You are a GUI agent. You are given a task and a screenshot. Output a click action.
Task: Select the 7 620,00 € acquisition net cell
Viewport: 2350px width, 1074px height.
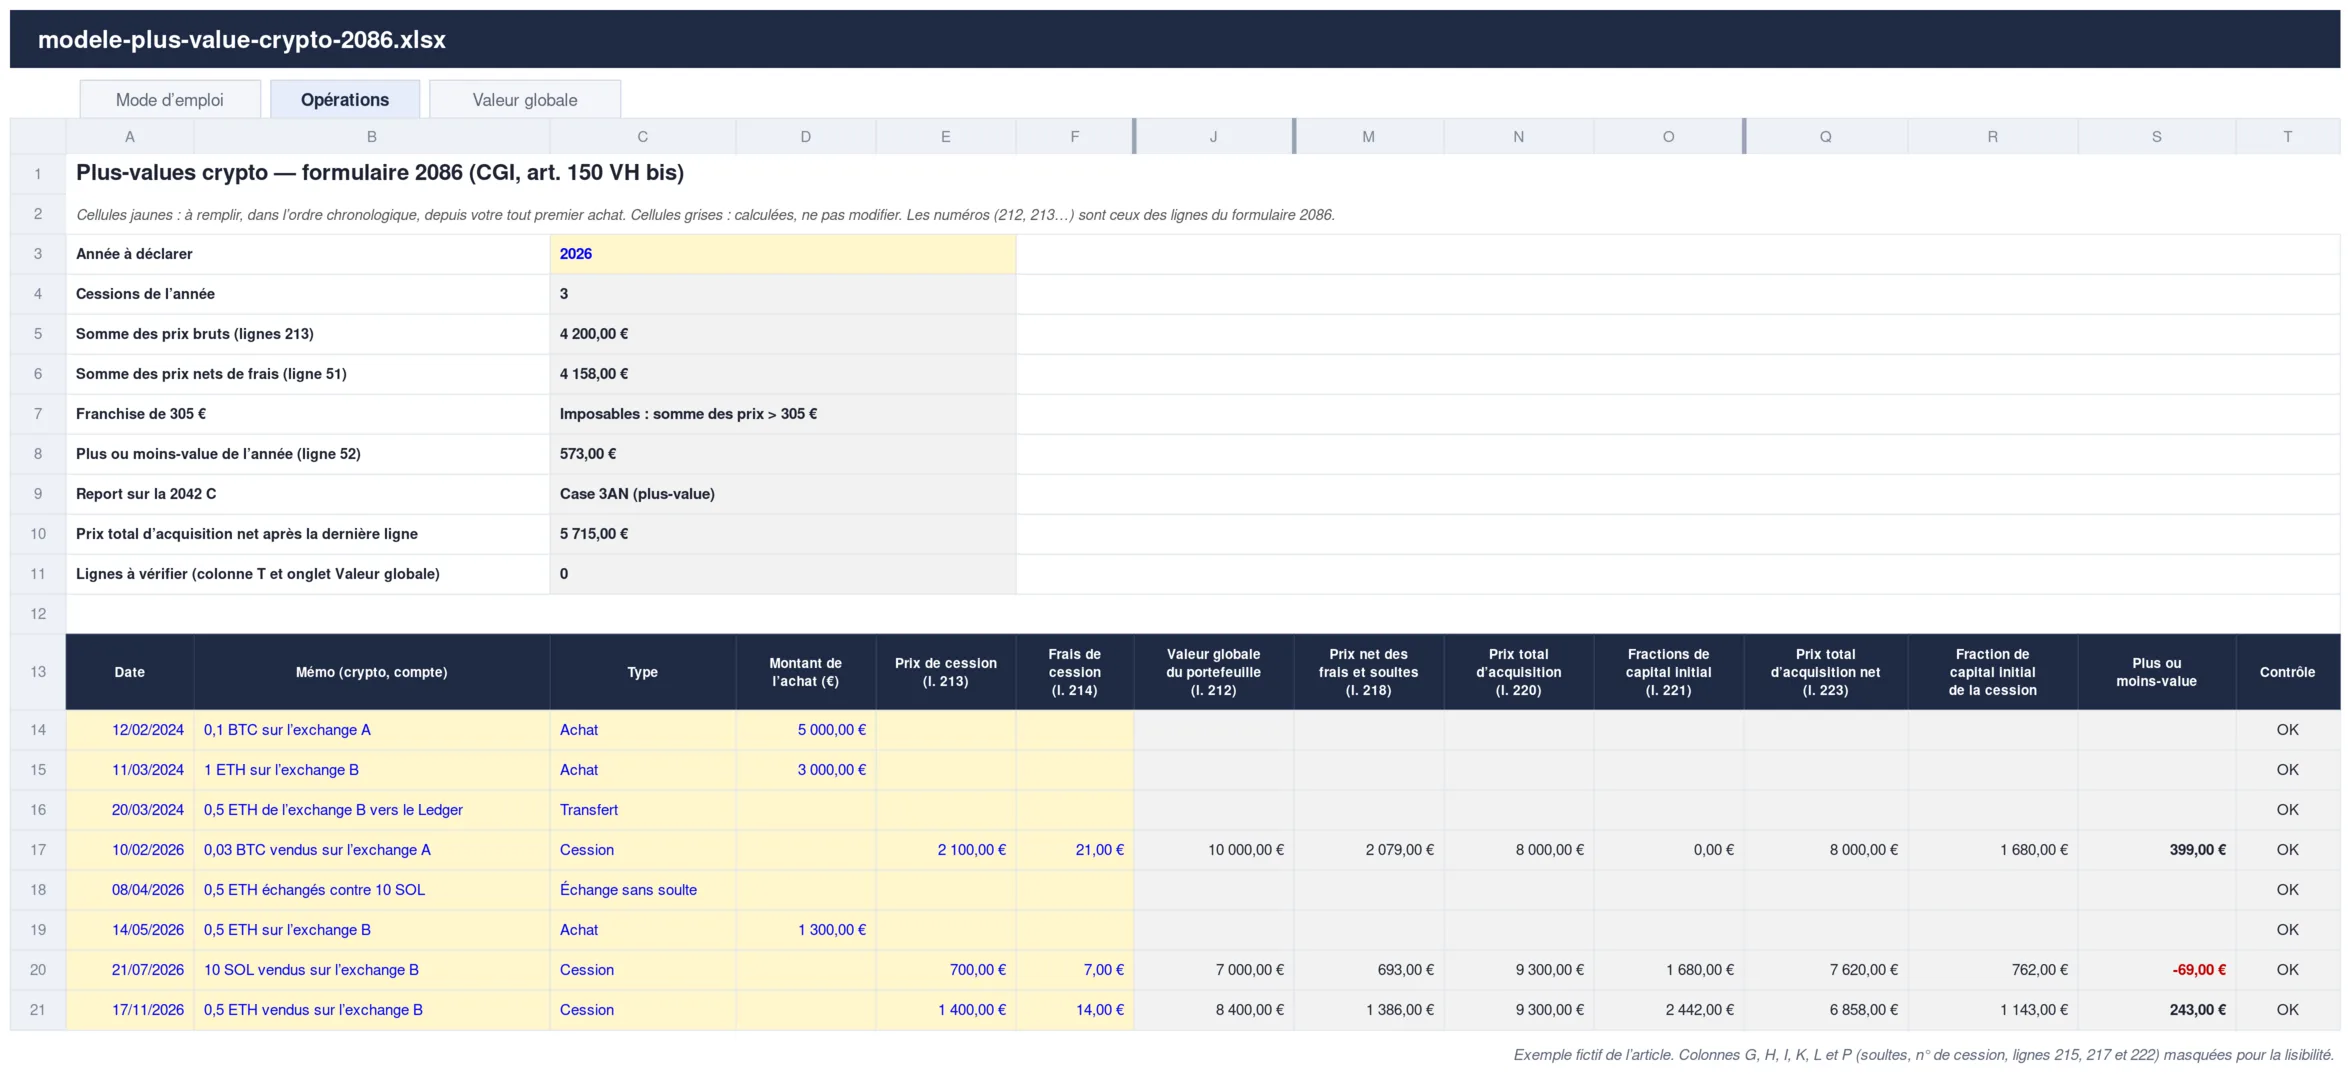click(1826, 970)
